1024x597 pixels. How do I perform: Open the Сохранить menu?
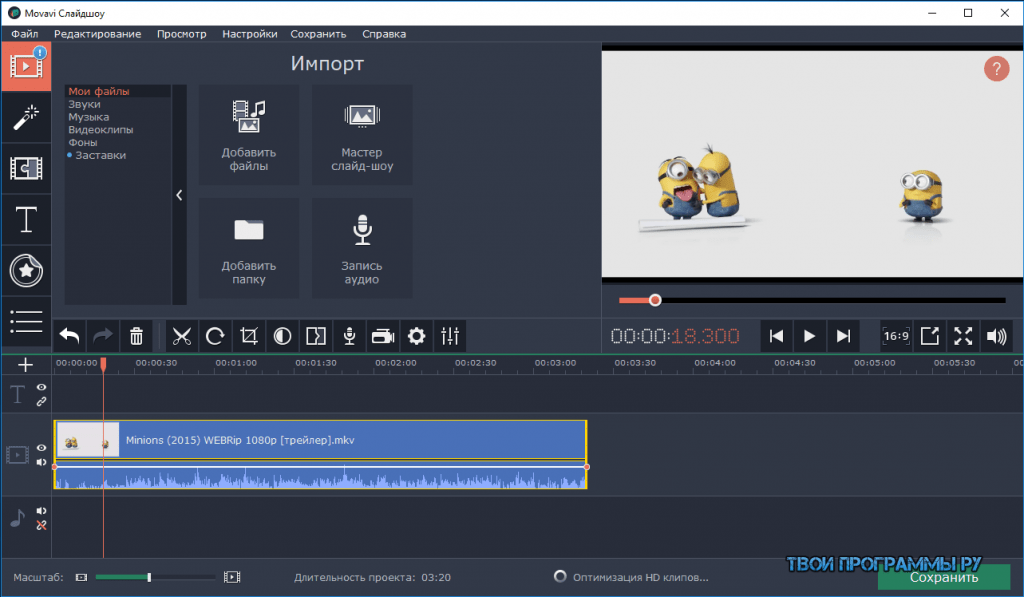[x=318, y=34]
